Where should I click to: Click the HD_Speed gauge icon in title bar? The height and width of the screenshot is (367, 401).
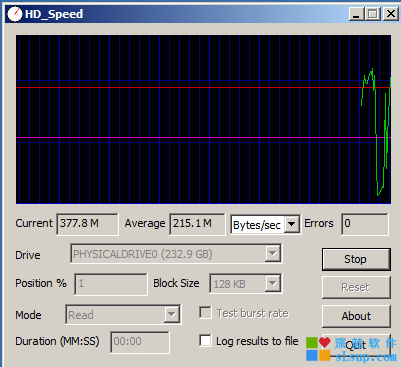pos(14,14)
